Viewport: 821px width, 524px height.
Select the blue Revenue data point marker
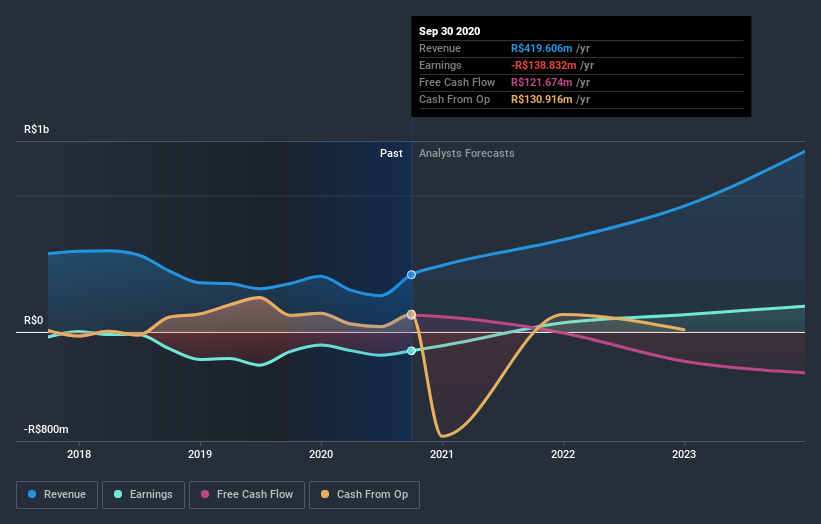click(x=412, y=275)
